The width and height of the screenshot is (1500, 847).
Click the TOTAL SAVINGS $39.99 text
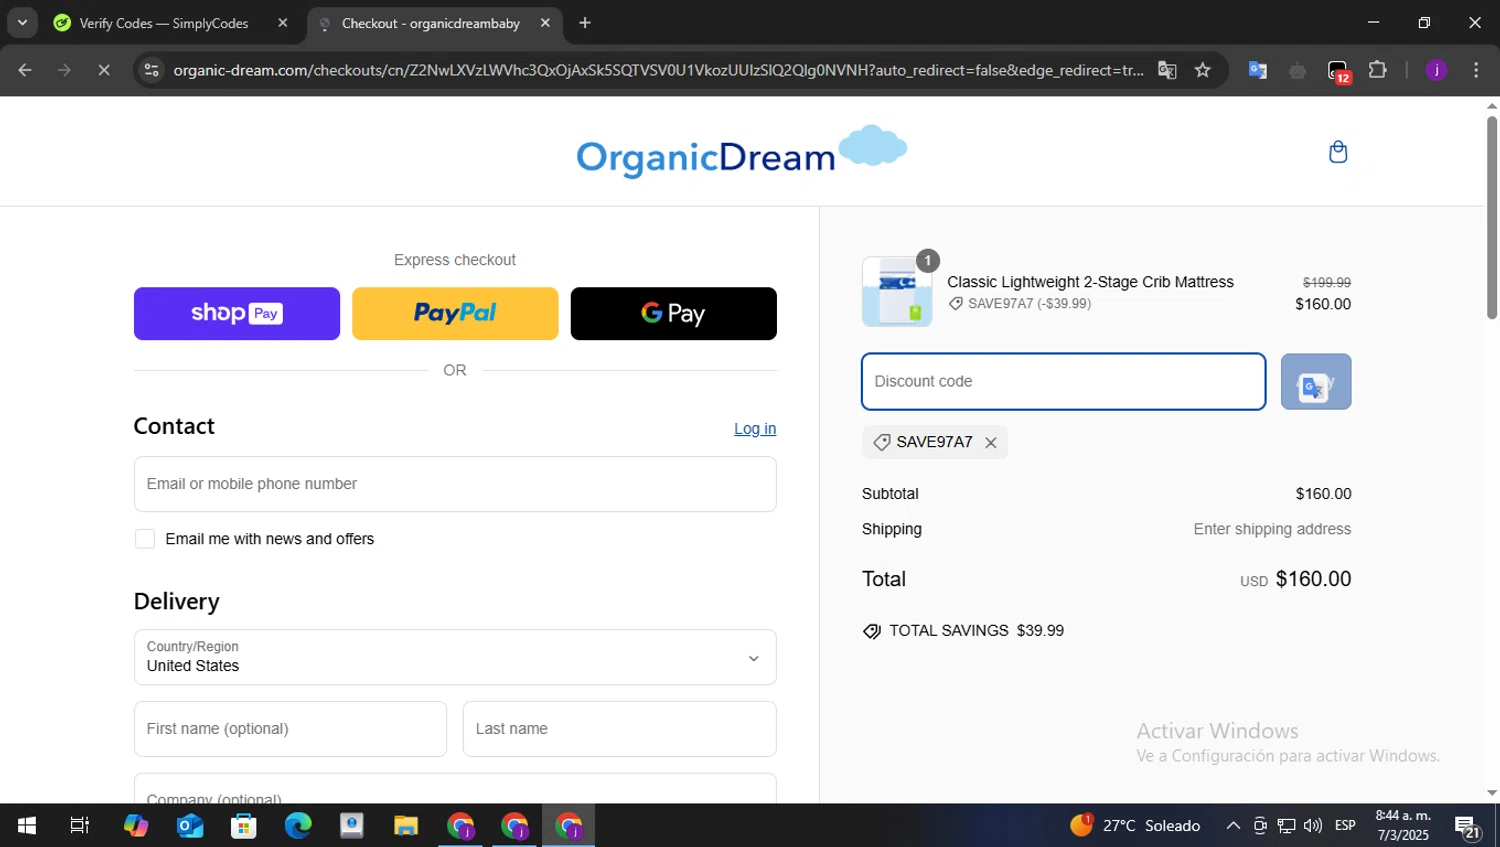tap(976, 631)
